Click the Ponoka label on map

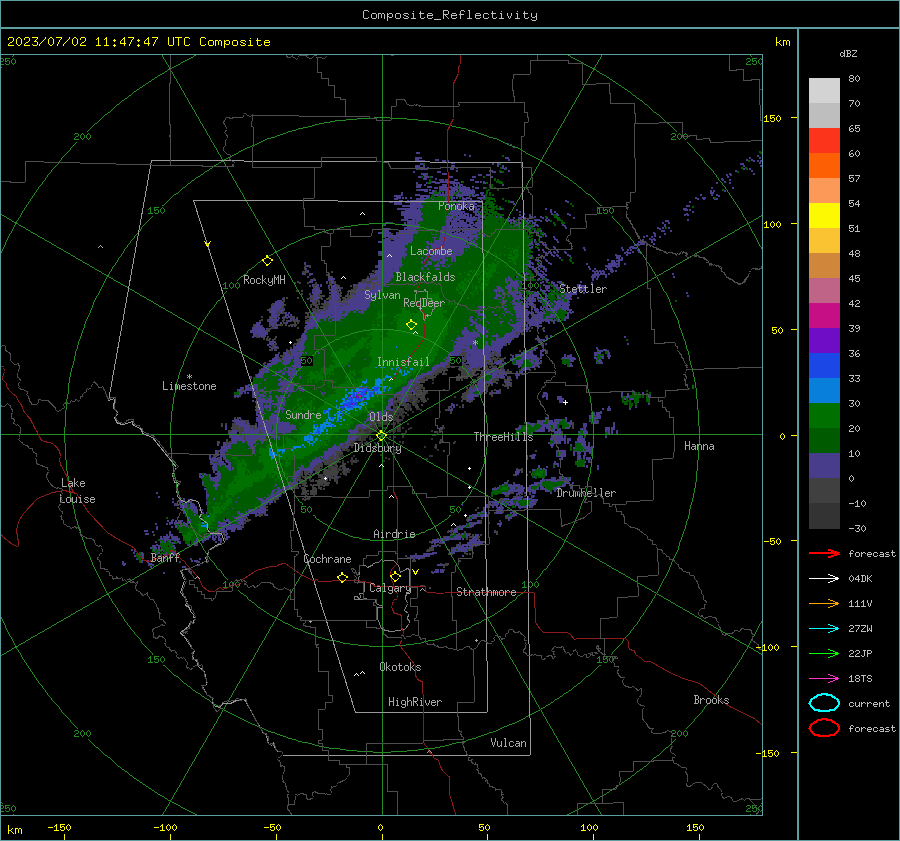click(456, 206)
